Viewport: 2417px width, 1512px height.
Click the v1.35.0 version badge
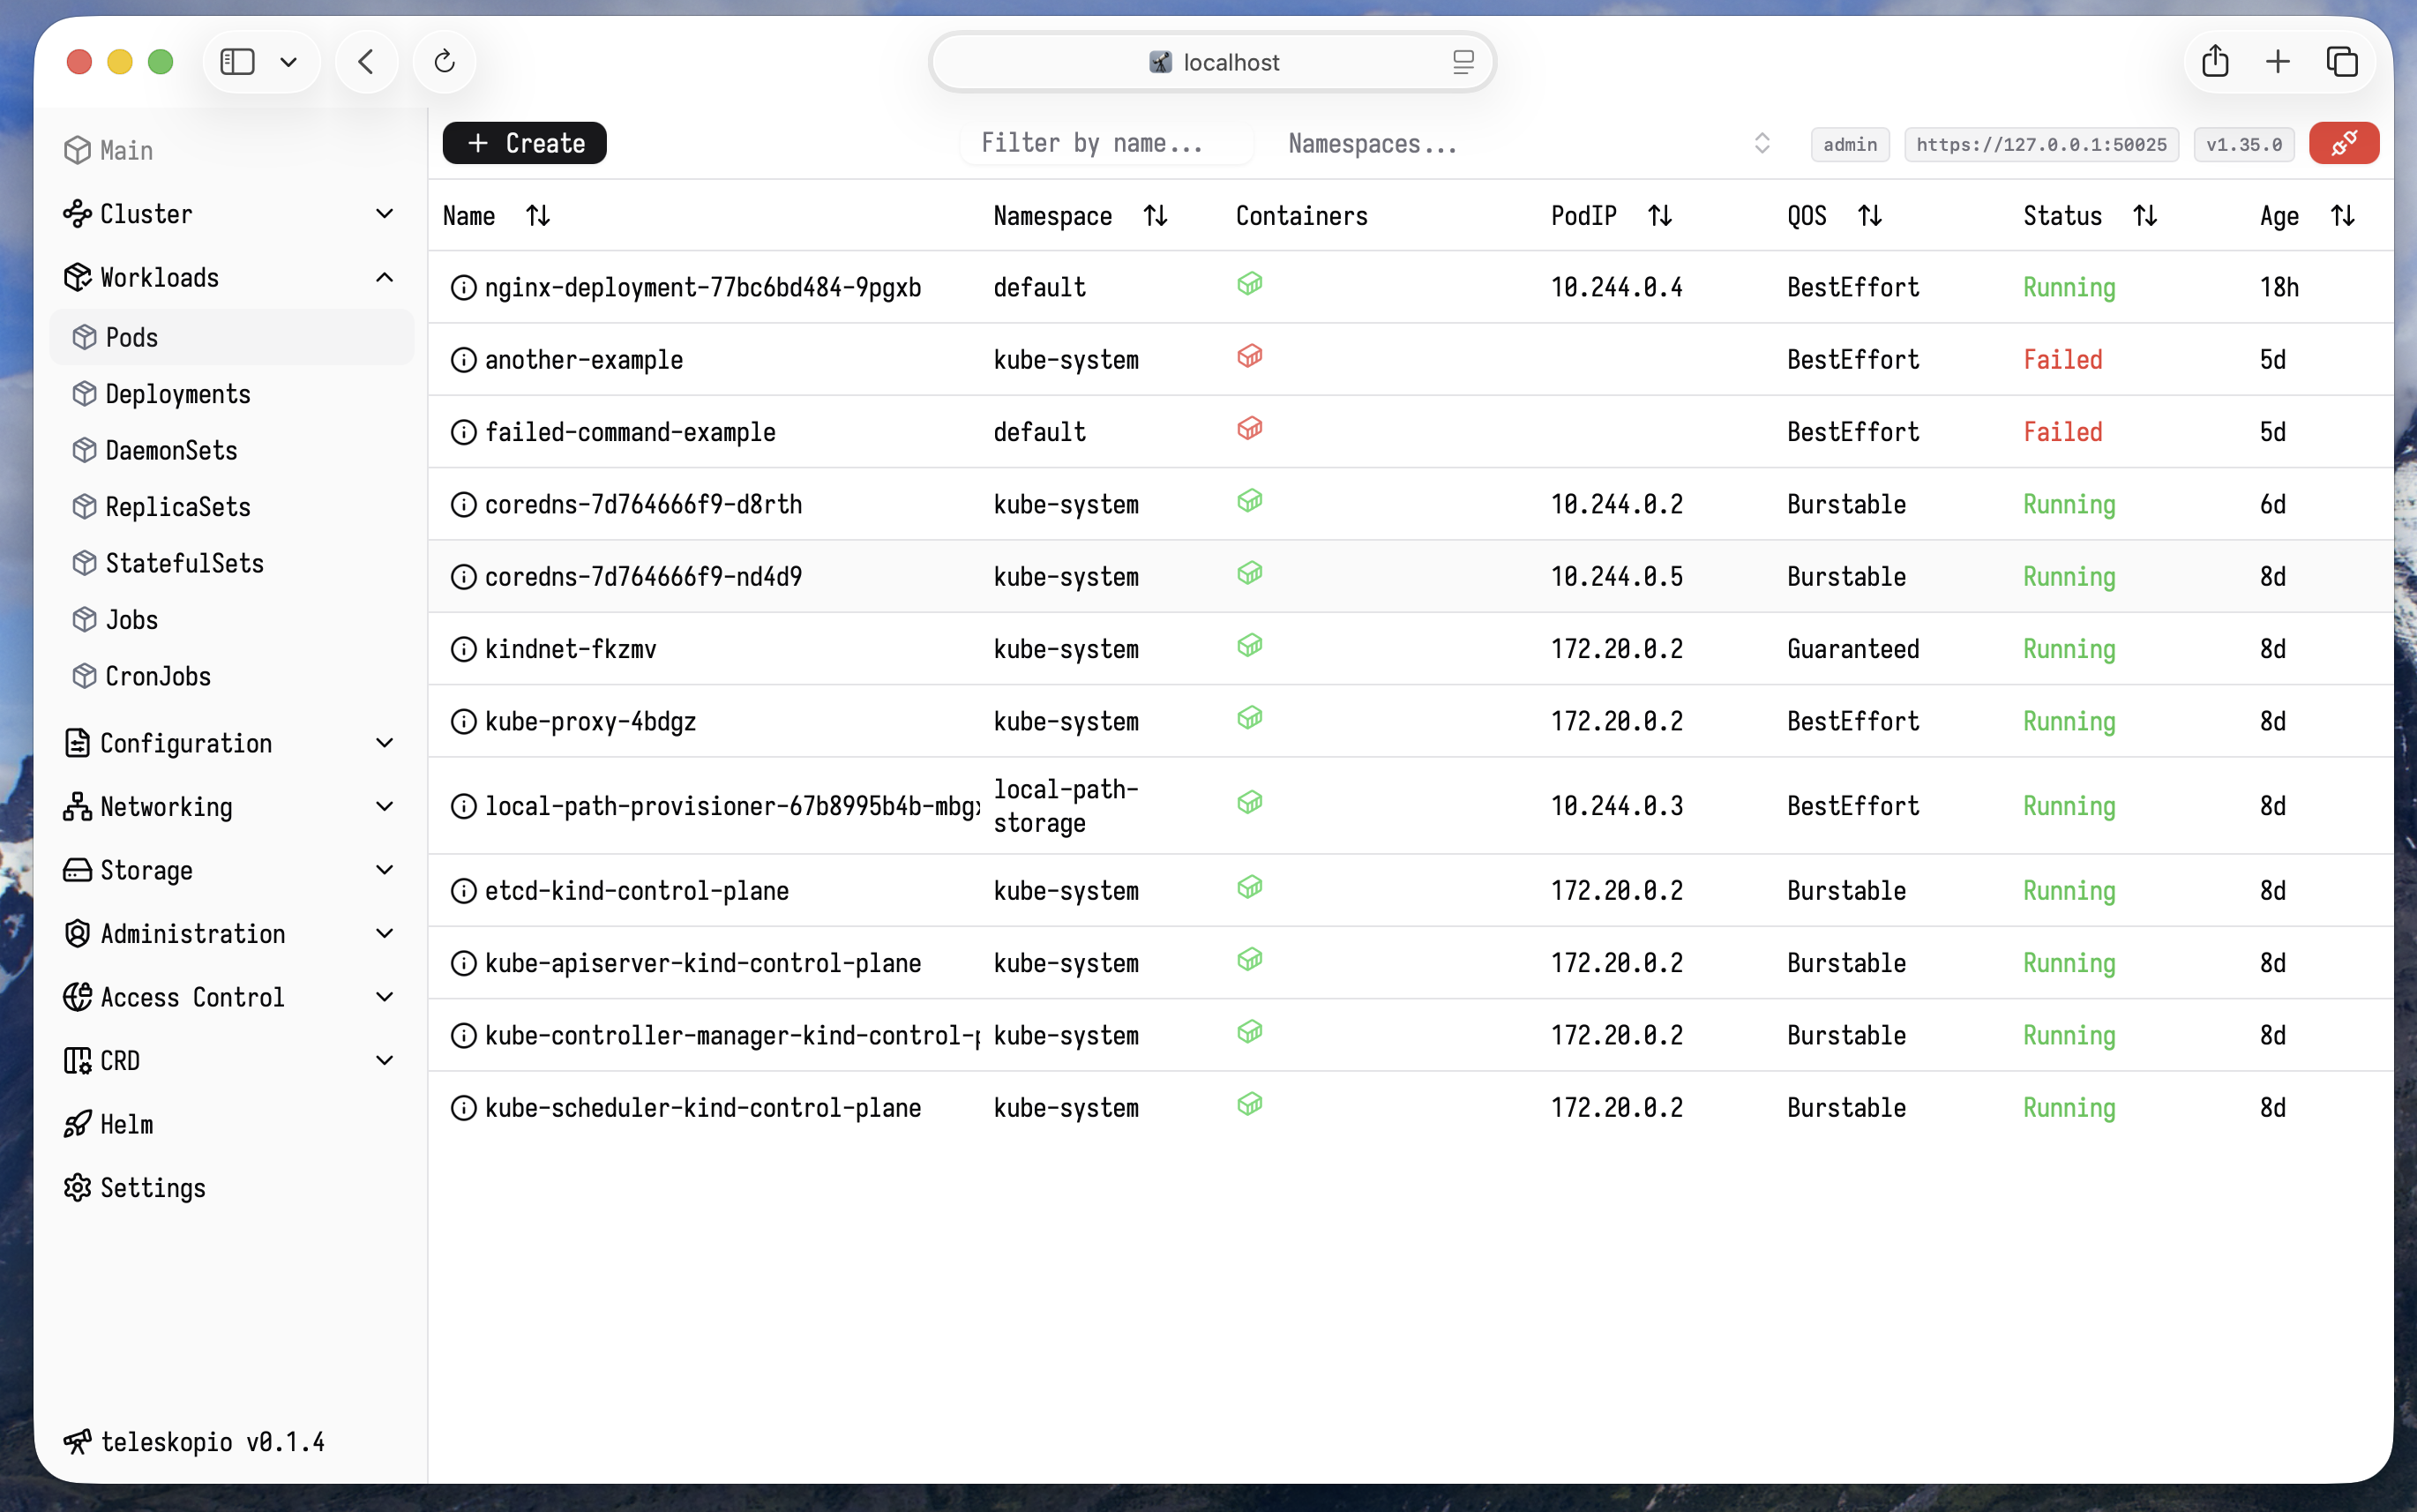coord(2244,145)
